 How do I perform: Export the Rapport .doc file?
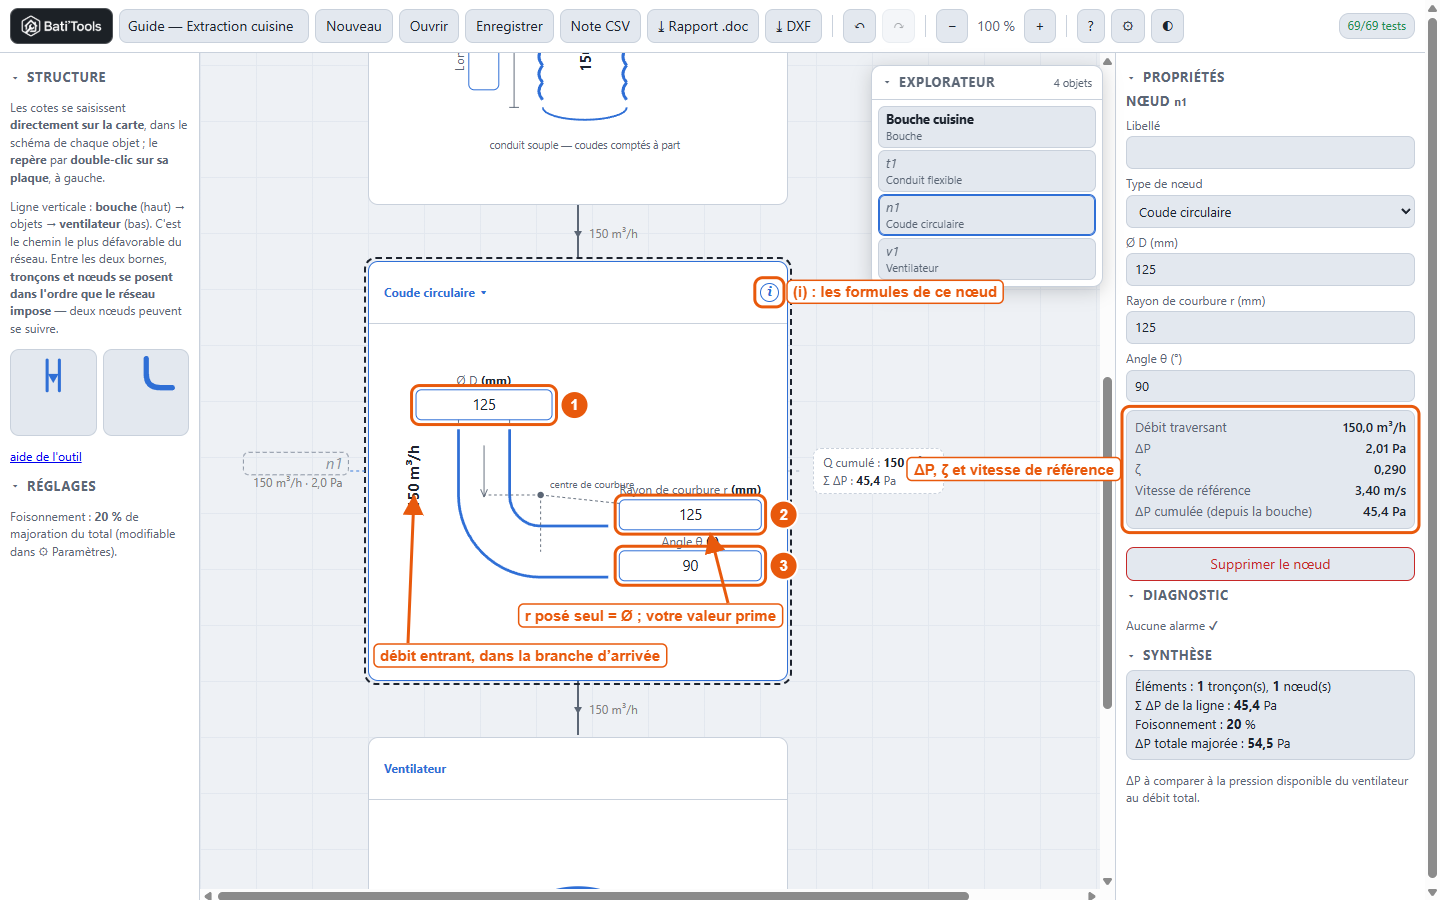click(x=703, y=26)
